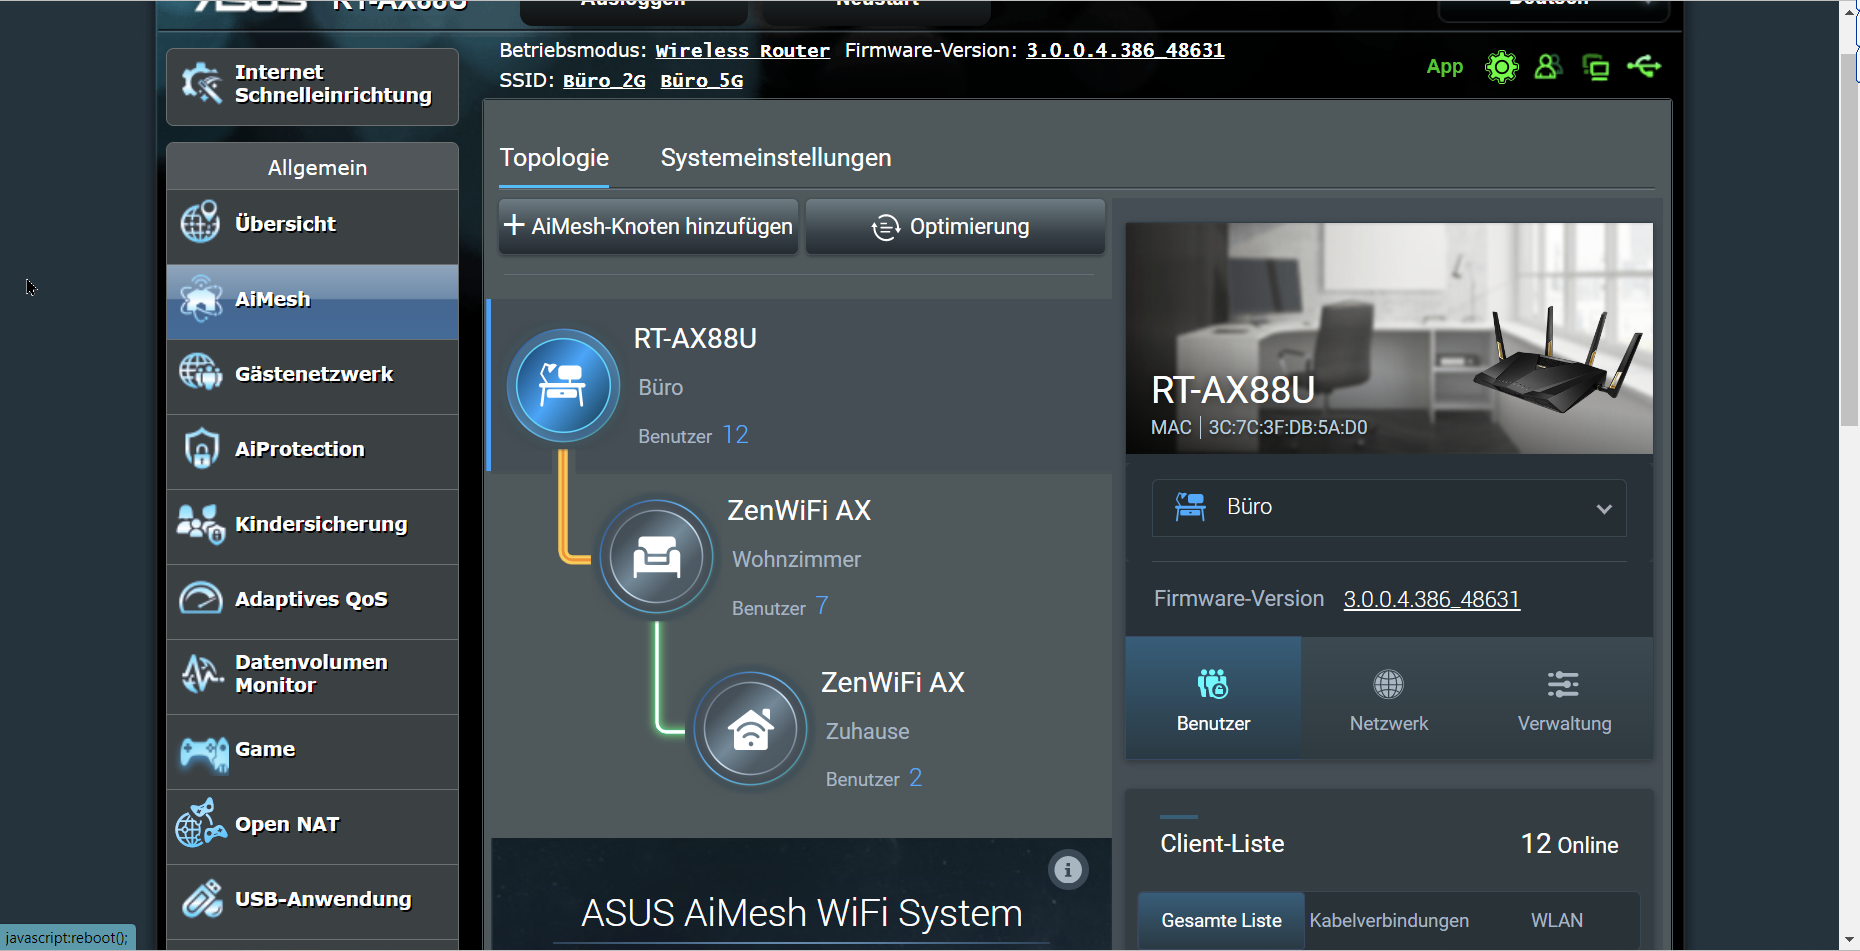Click header firmware version 3.0.0.4.386_48631

1125,50
